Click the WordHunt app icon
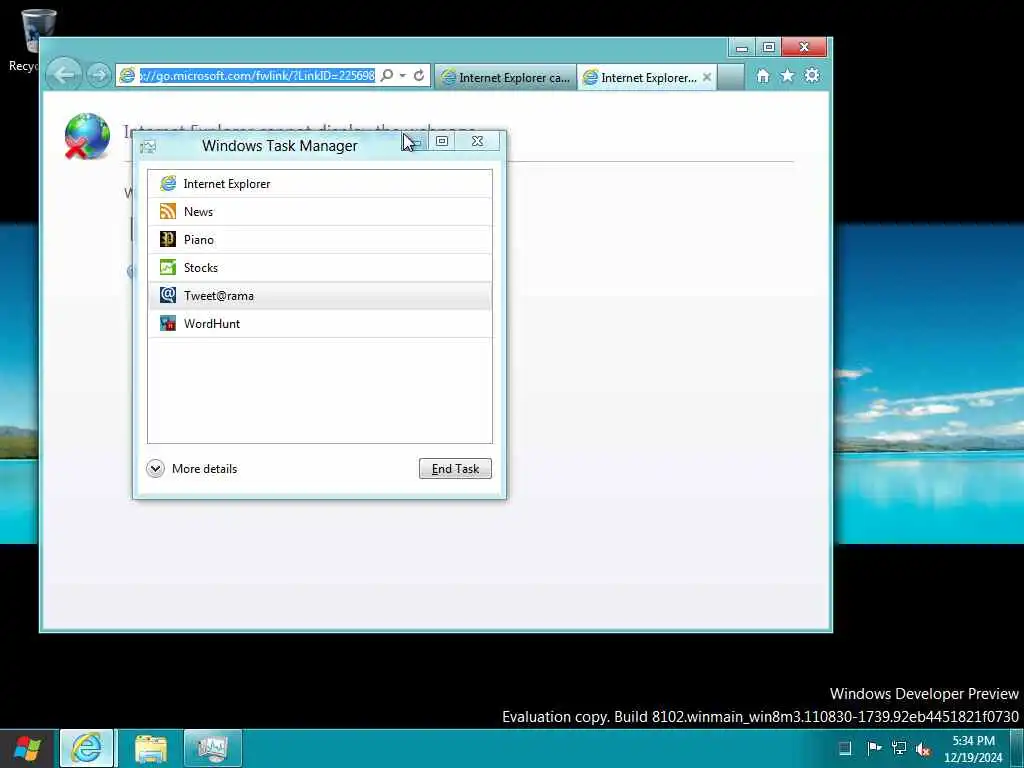This screenshot has height=768, width=1024. [x=168, y=323]
